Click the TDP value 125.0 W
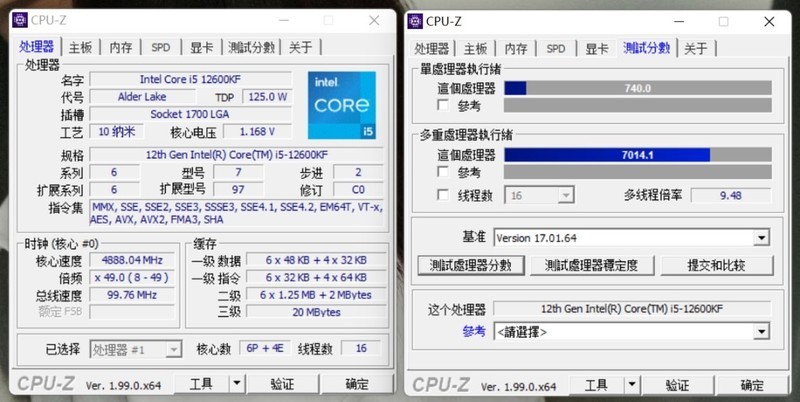The width and height of the screenshot is (800, 402). pos(267,96)
